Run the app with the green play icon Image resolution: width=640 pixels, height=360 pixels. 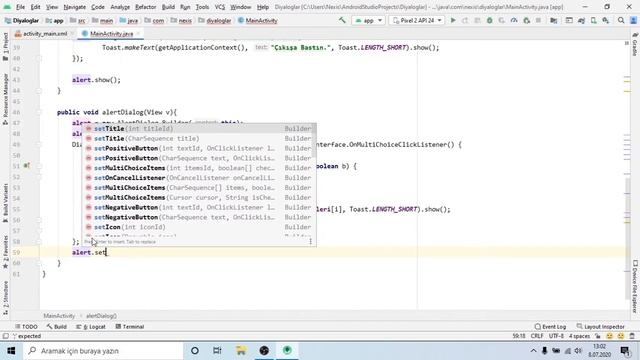pos(453,20)
